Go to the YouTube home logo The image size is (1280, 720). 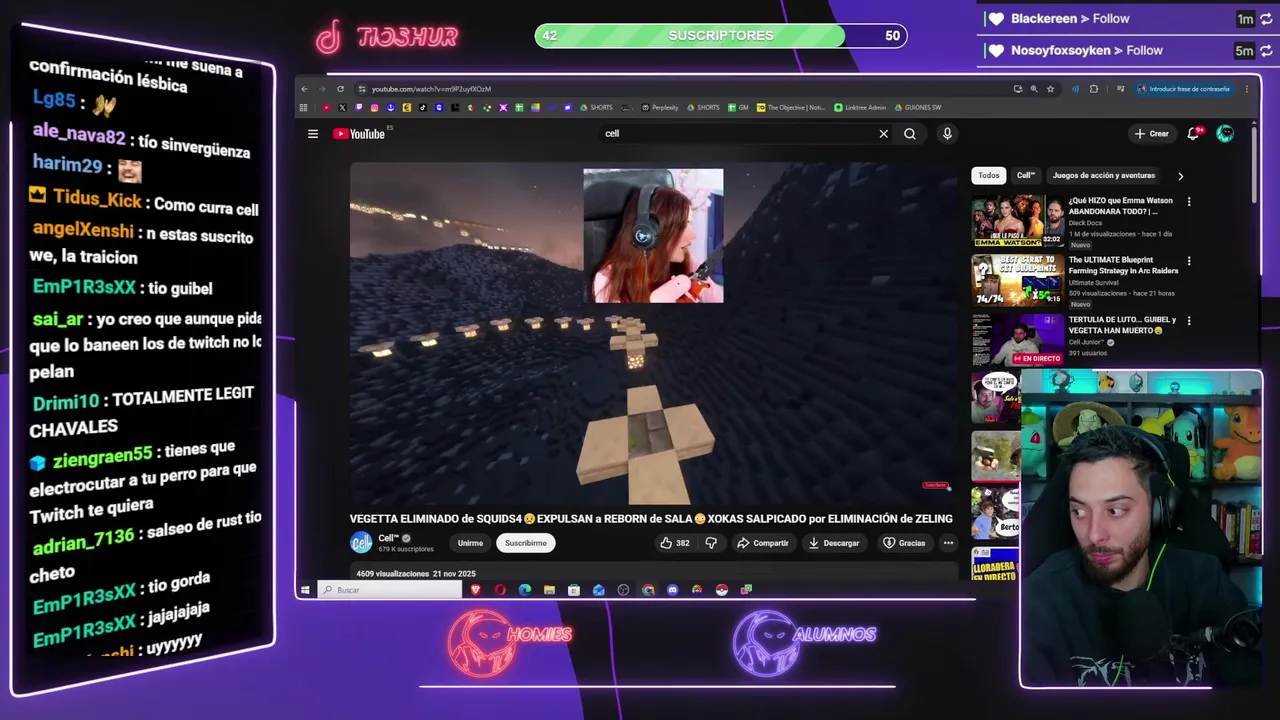pos(359,134)
